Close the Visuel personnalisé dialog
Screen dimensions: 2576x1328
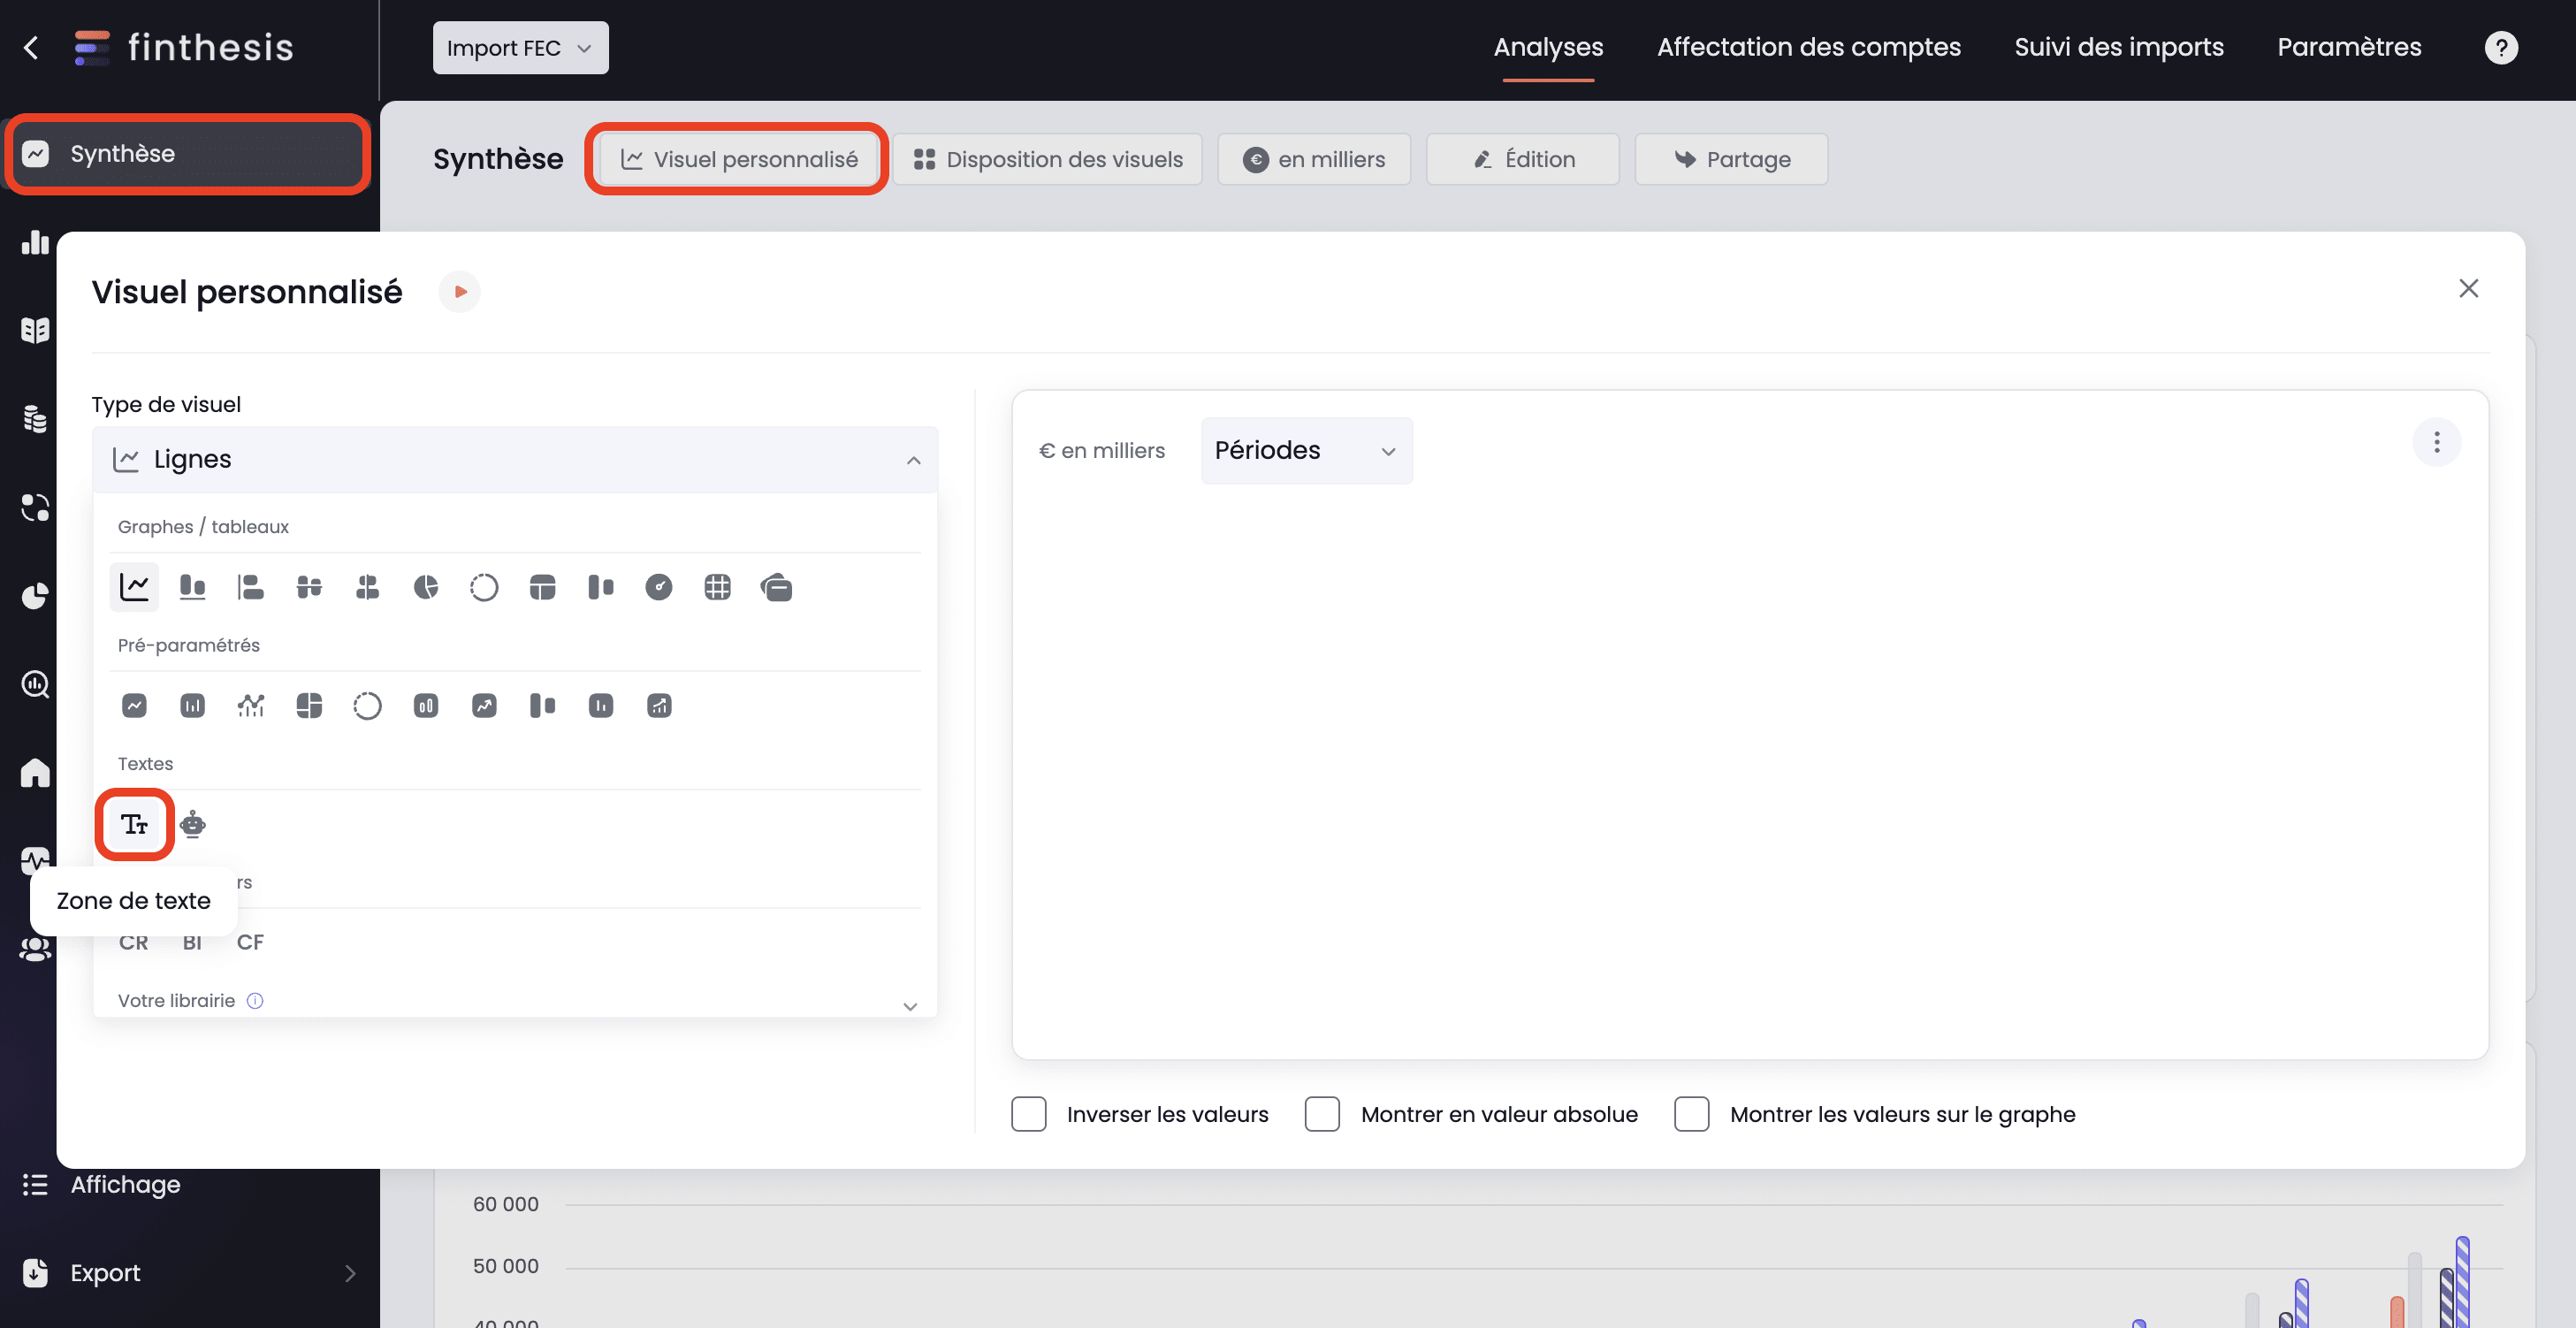[2468, 289]
